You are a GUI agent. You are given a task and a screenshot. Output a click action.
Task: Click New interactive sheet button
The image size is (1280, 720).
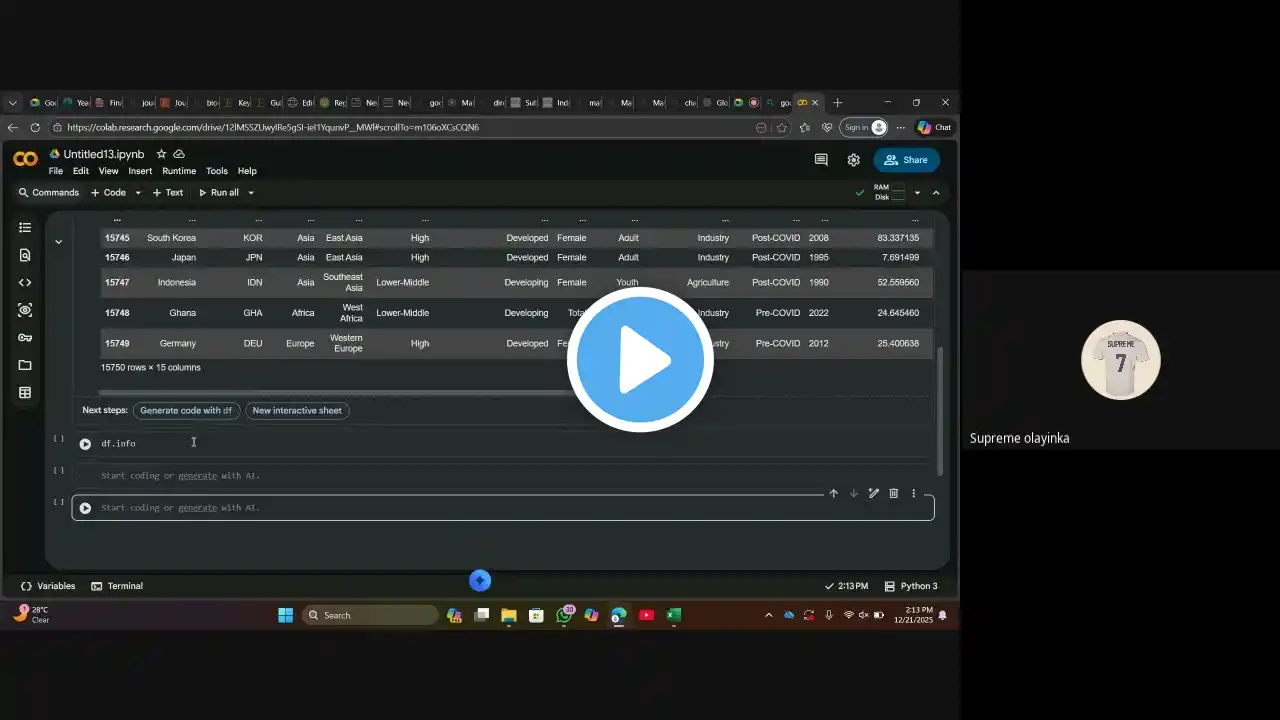[x=297, y=410]
